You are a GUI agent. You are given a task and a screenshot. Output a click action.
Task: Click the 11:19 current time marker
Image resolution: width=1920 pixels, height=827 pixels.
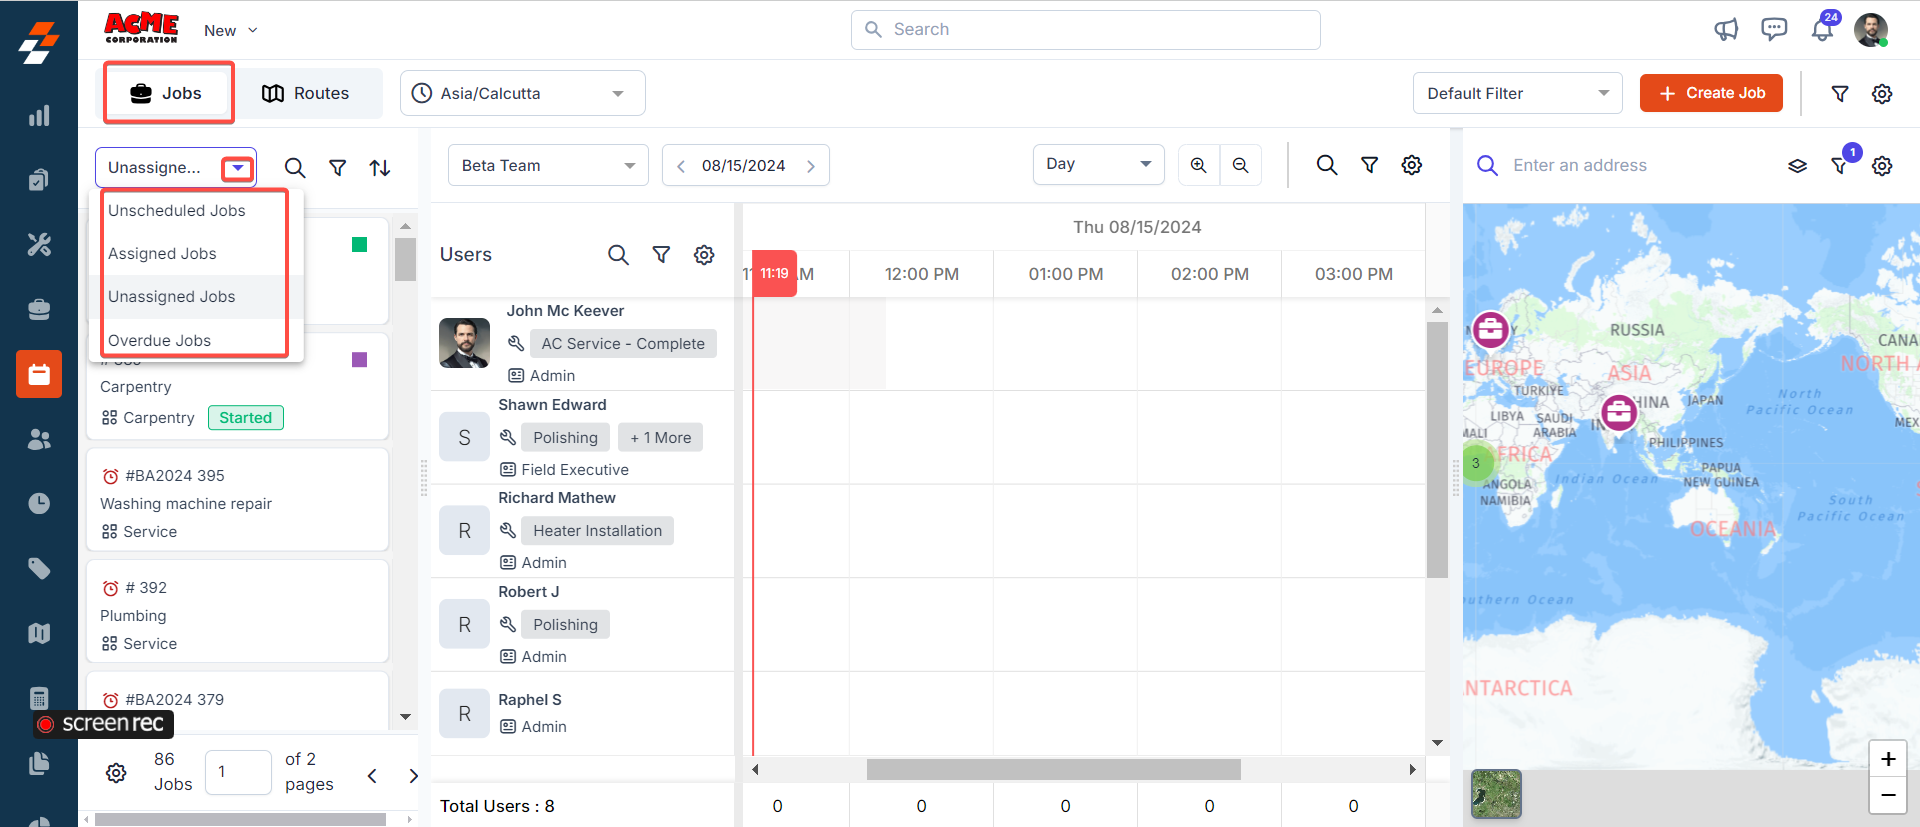(774, 273)
